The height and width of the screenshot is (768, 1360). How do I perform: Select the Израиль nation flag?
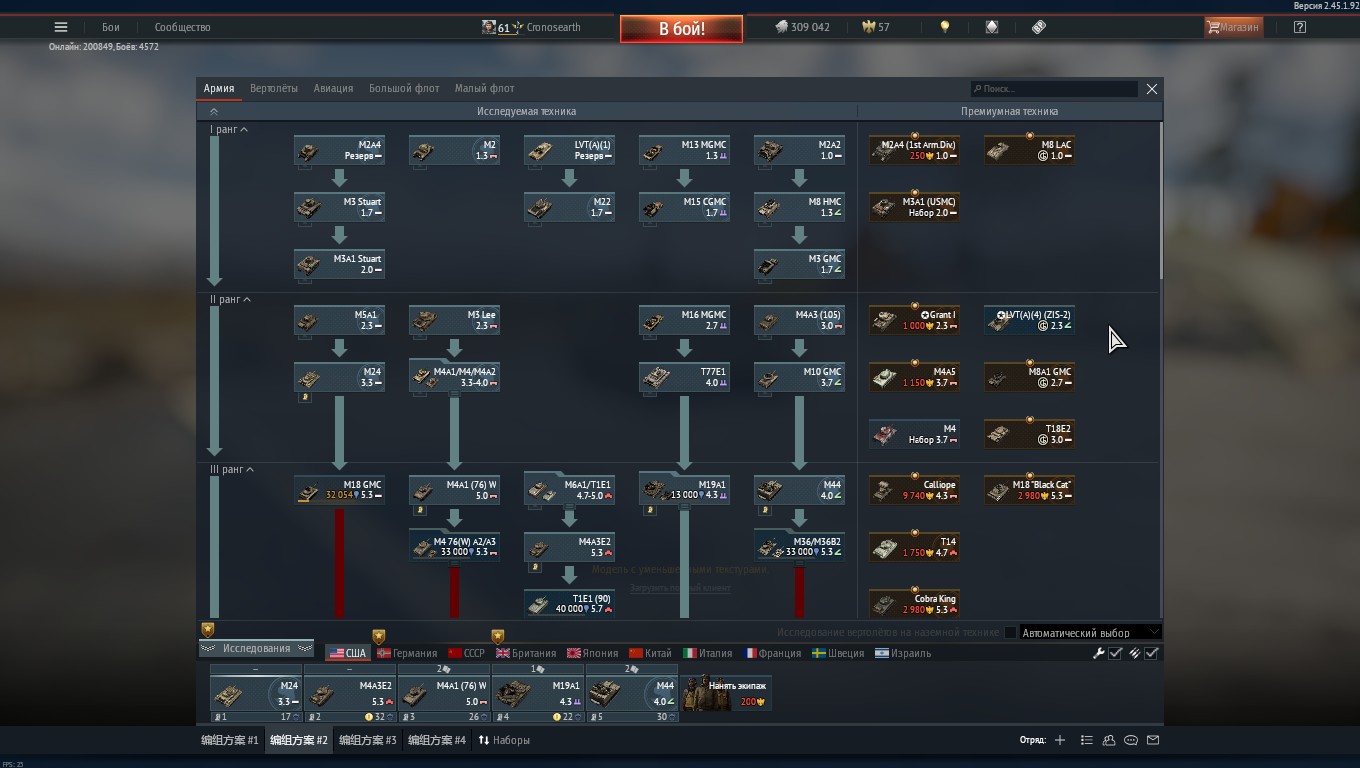(x=903, y=653)
